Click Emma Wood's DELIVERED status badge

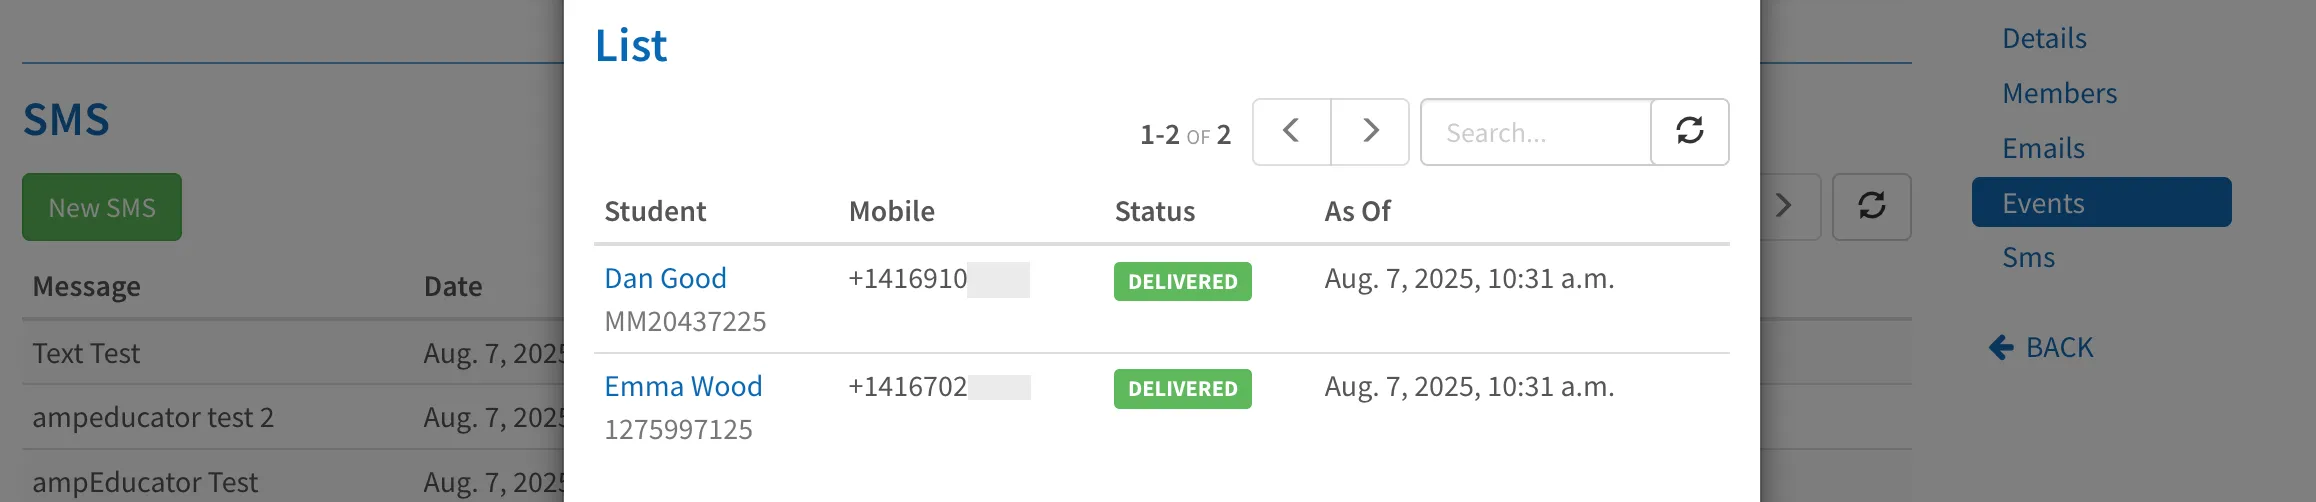1183,389
